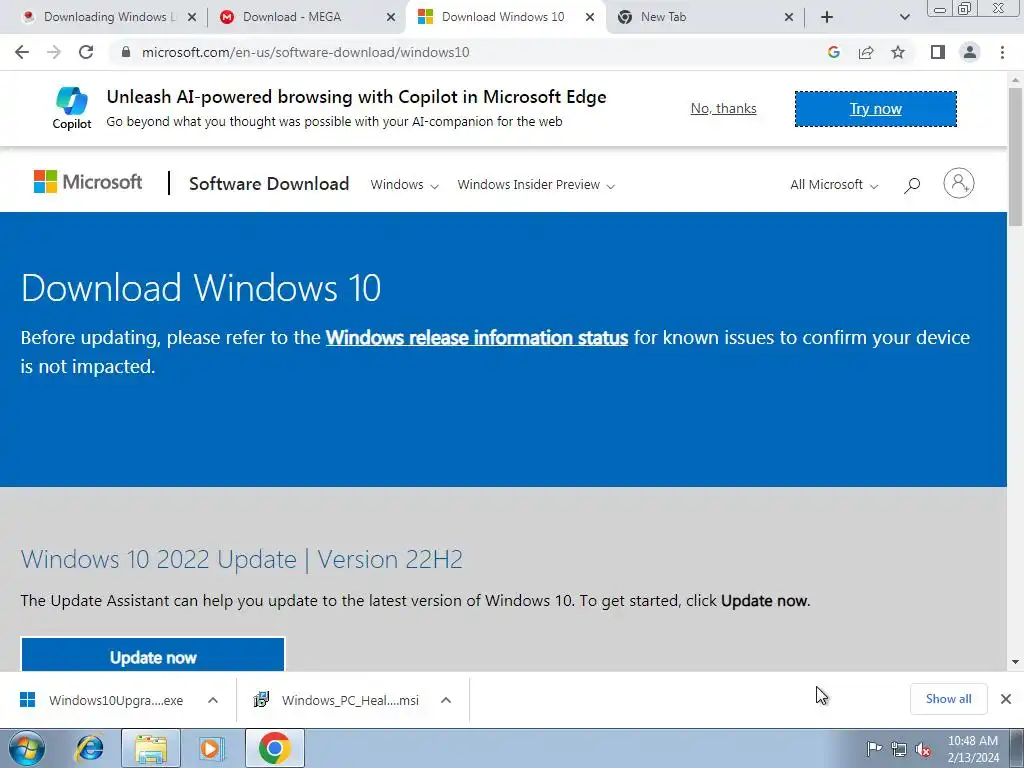Viewport: 1024px width, 768px height.
Task: Click Try now button
Action: (x=876, y=108)
